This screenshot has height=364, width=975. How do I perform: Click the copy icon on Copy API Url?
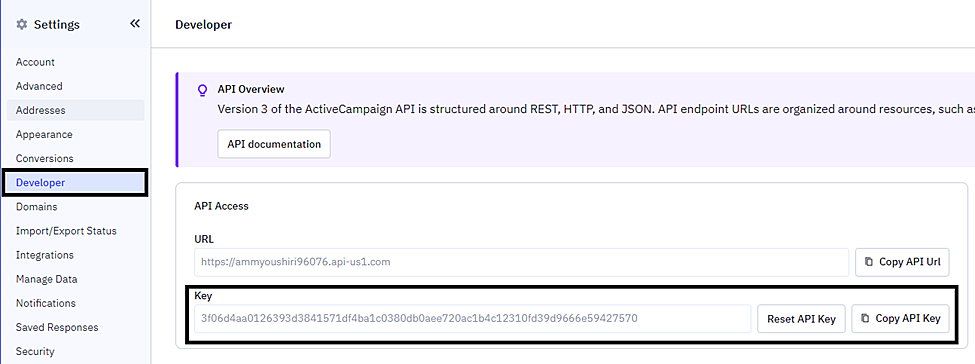(x=869, y=262)
